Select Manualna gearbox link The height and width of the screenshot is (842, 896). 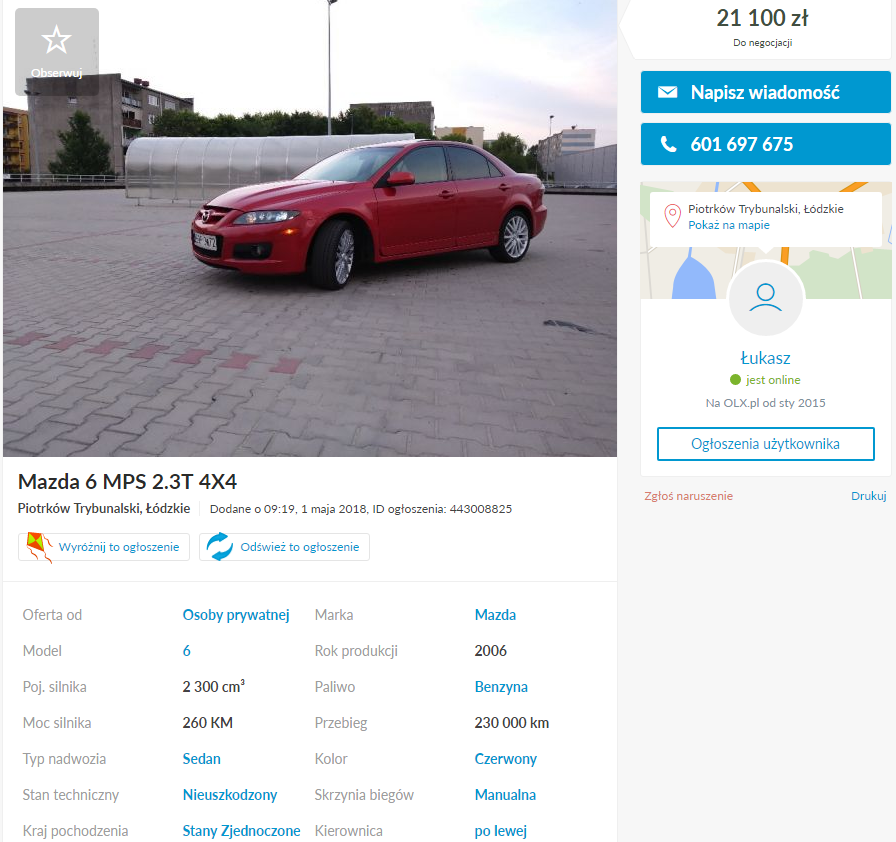pyautogui.click(x=505, y=795)
